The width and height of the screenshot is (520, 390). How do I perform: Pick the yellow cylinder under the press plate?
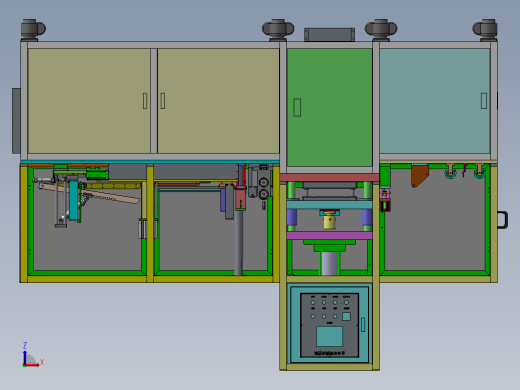(x=329, y=221)
